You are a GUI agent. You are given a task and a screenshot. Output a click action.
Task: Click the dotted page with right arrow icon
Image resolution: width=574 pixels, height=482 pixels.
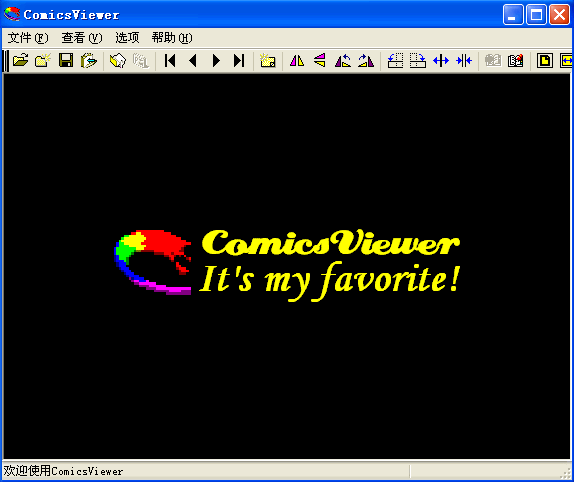click(x=418, y=60)
